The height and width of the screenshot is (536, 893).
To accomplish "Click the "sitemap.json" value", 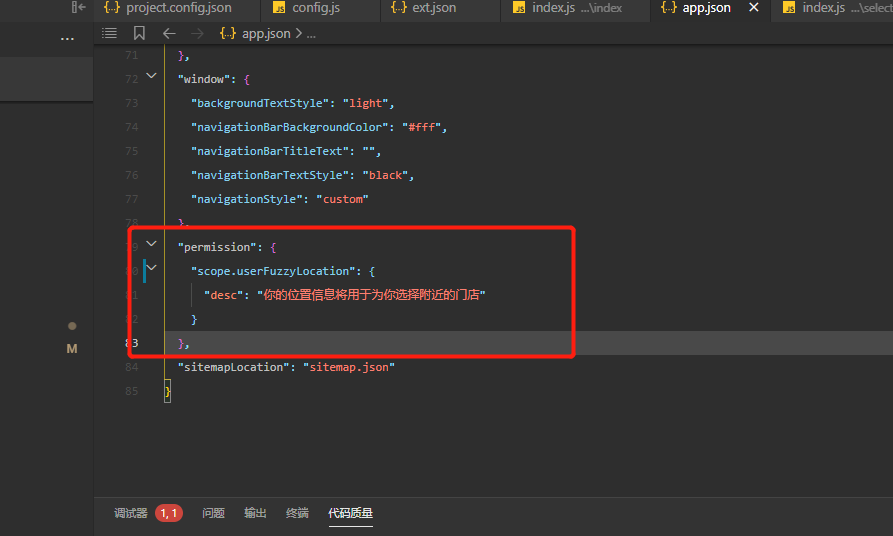I will point(349,367).
